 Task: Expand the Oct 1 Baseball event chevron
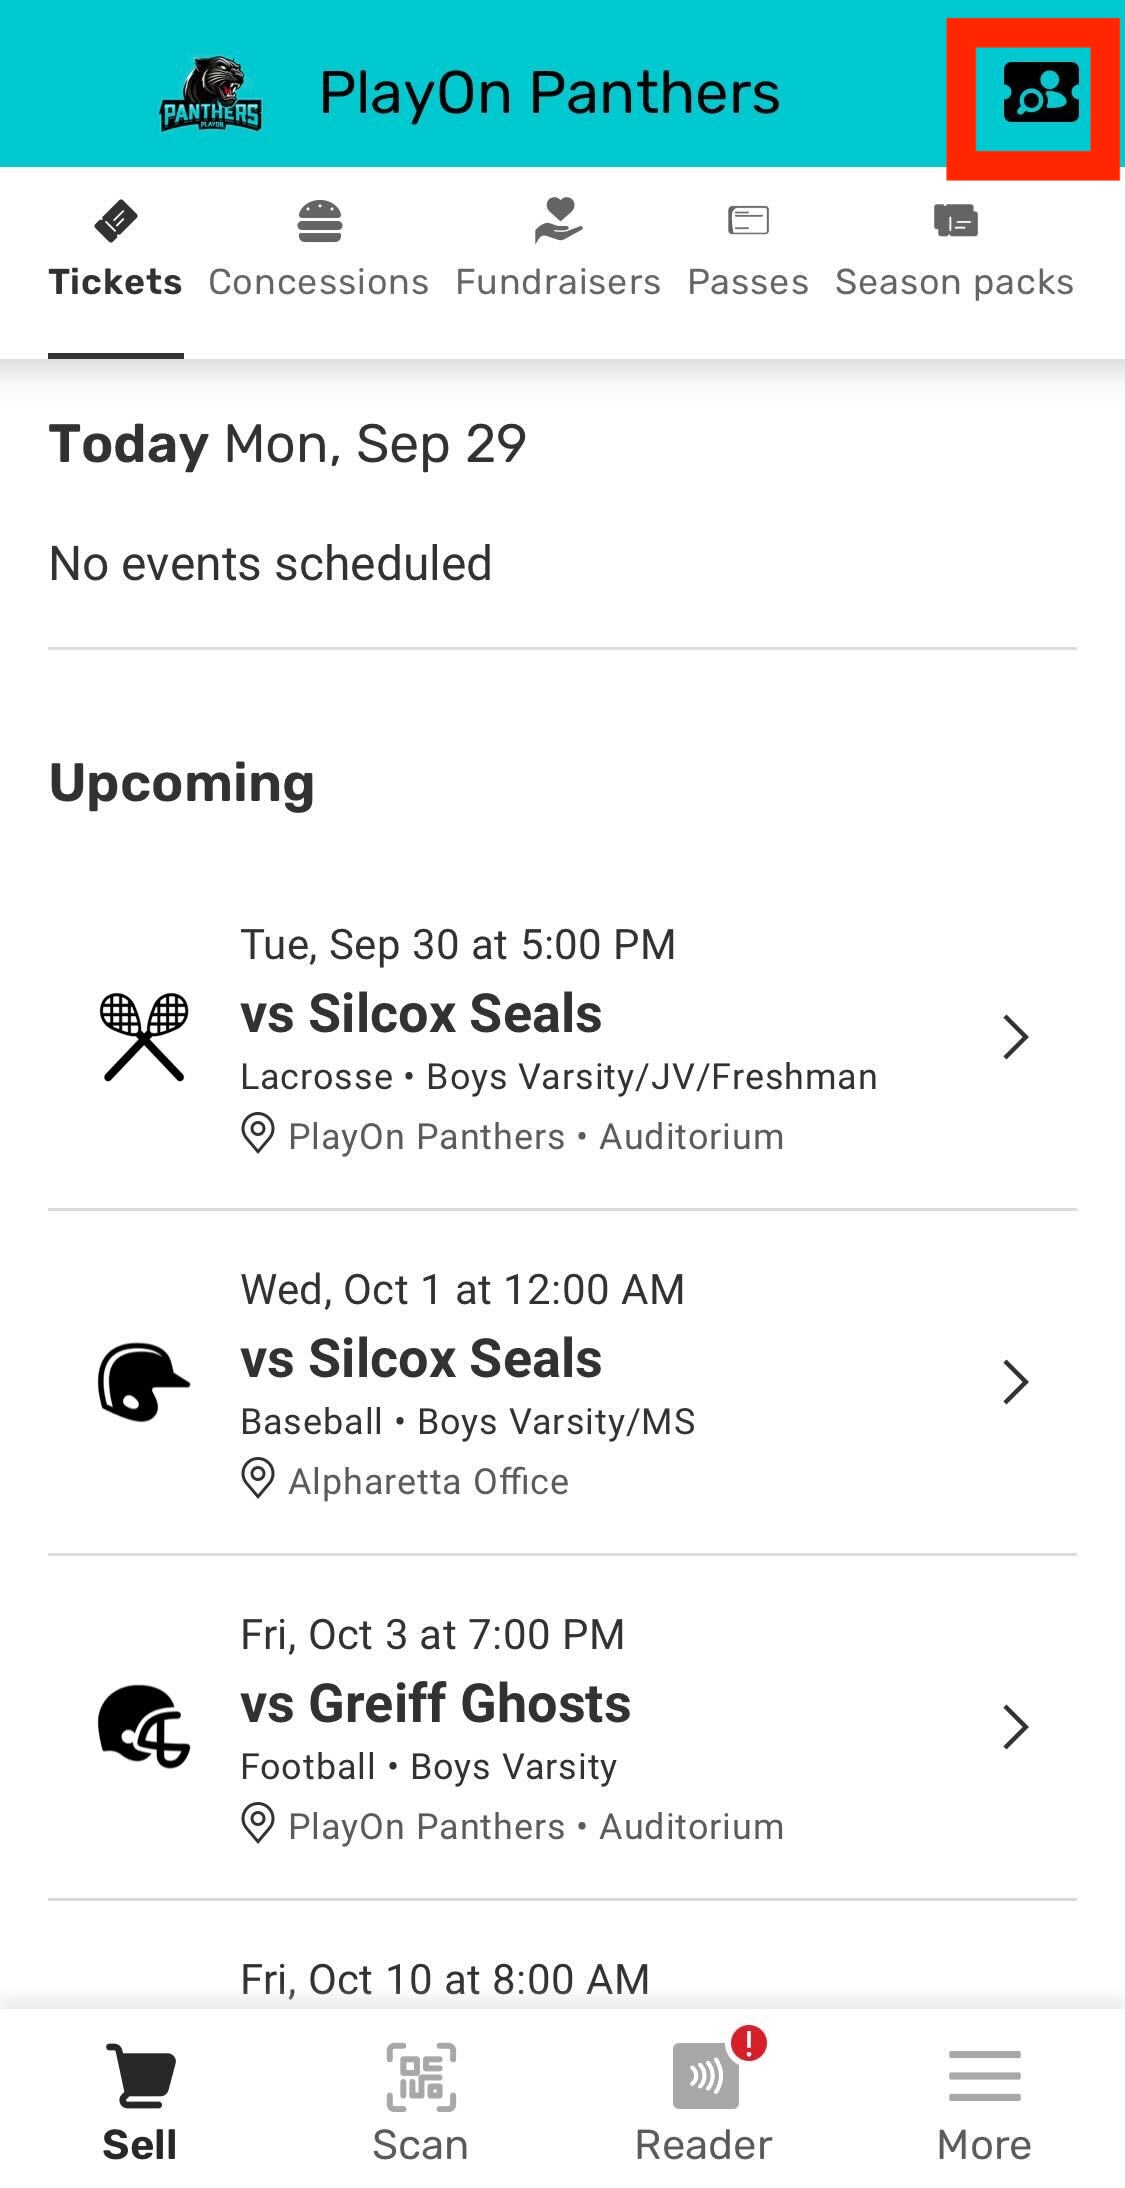point(1015,1382)
